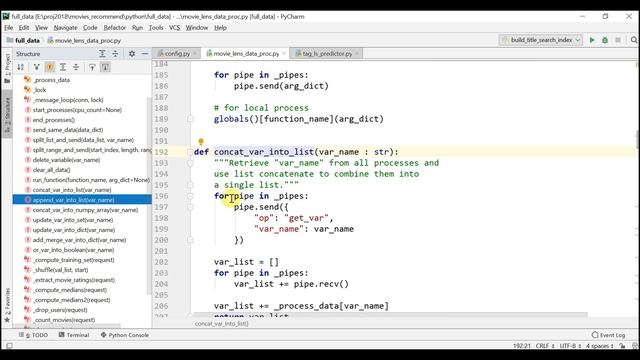Toggle show inherited members in Structure
Viewport: 640px width, 360px height.
[x=37, y=67]
